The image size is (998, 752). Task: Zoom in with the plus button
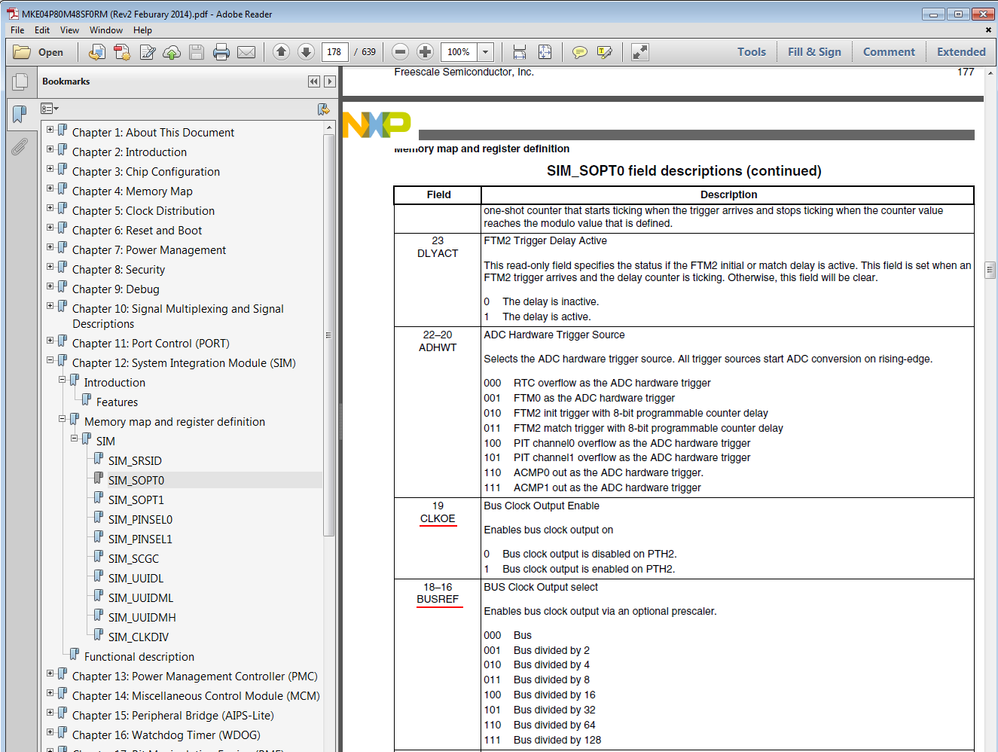point(425,52)
